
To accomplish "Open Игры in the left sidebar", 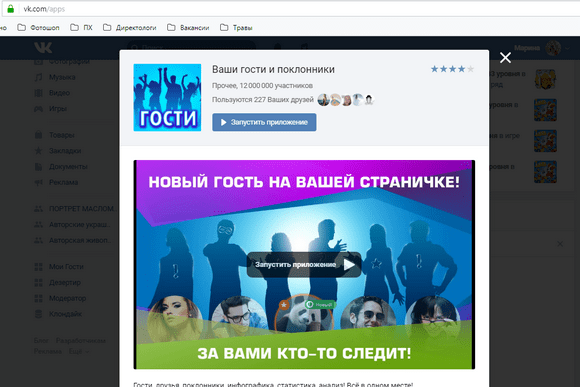I will [58, 109].
